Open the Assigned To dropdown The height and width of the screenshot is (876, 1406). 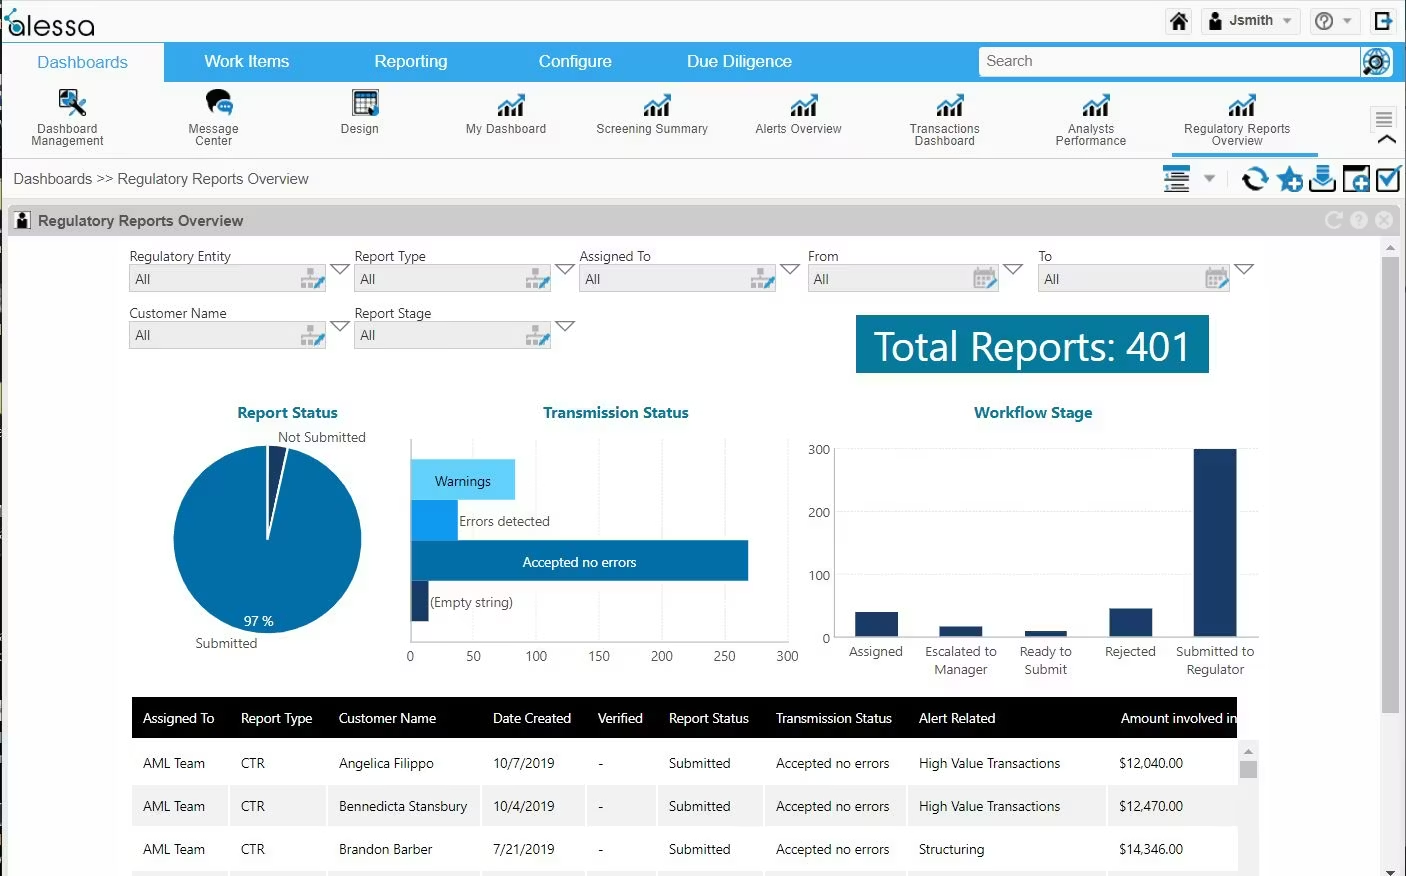coord(790,268)
